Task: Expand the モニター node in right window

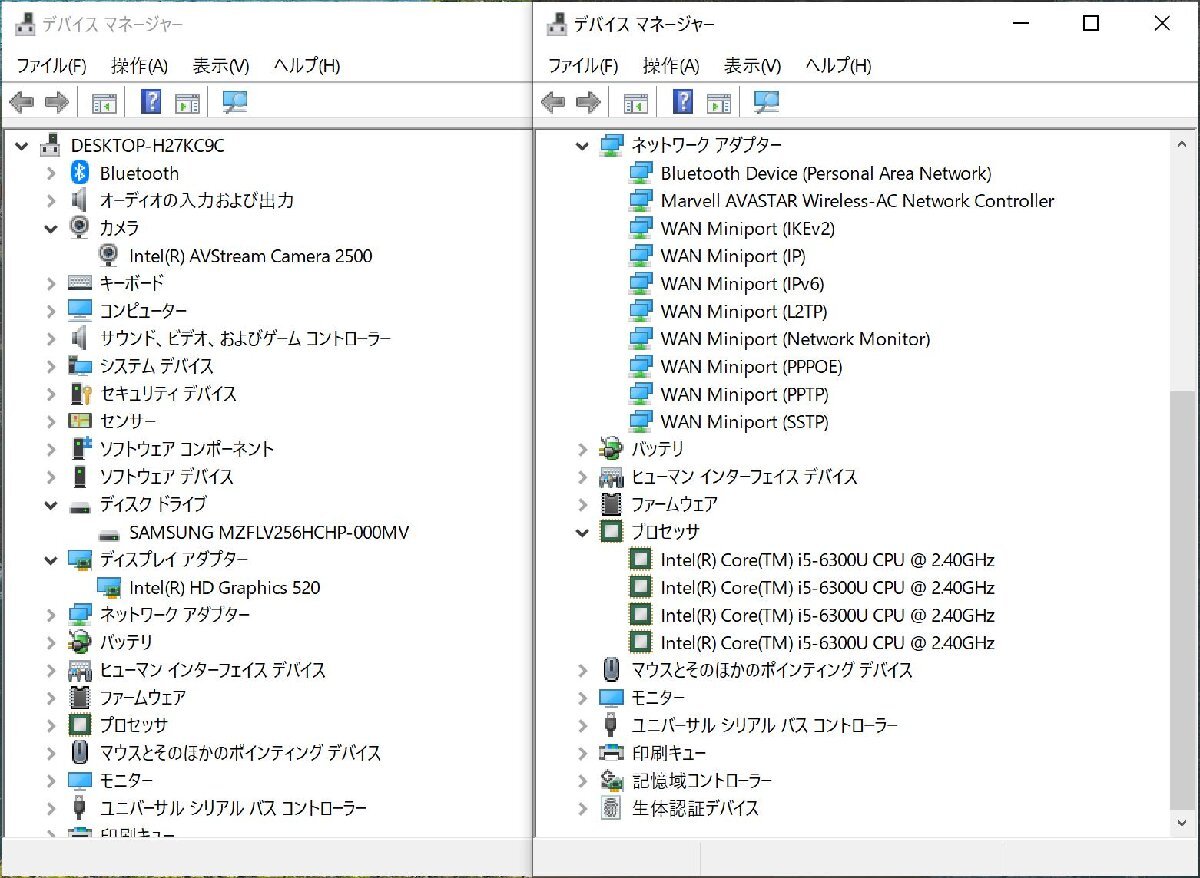Action: (x=582, y=697)
